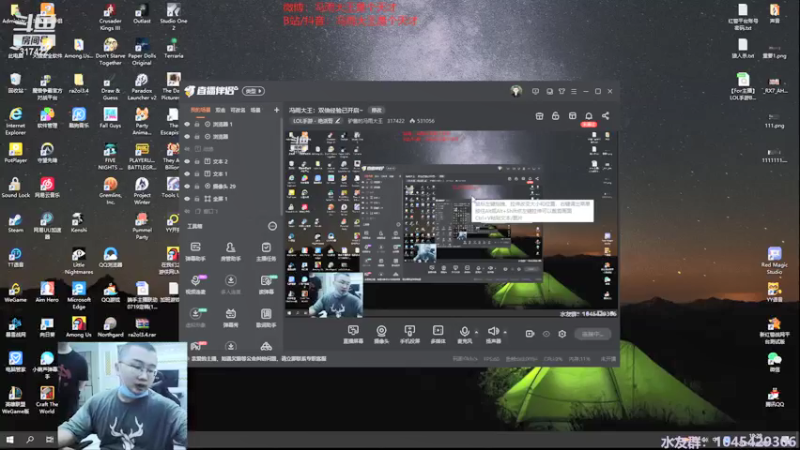Viewport: 800px width, 450px height.
Task: Toggle lock on source 摄像头 29
Action: [197, 186]
